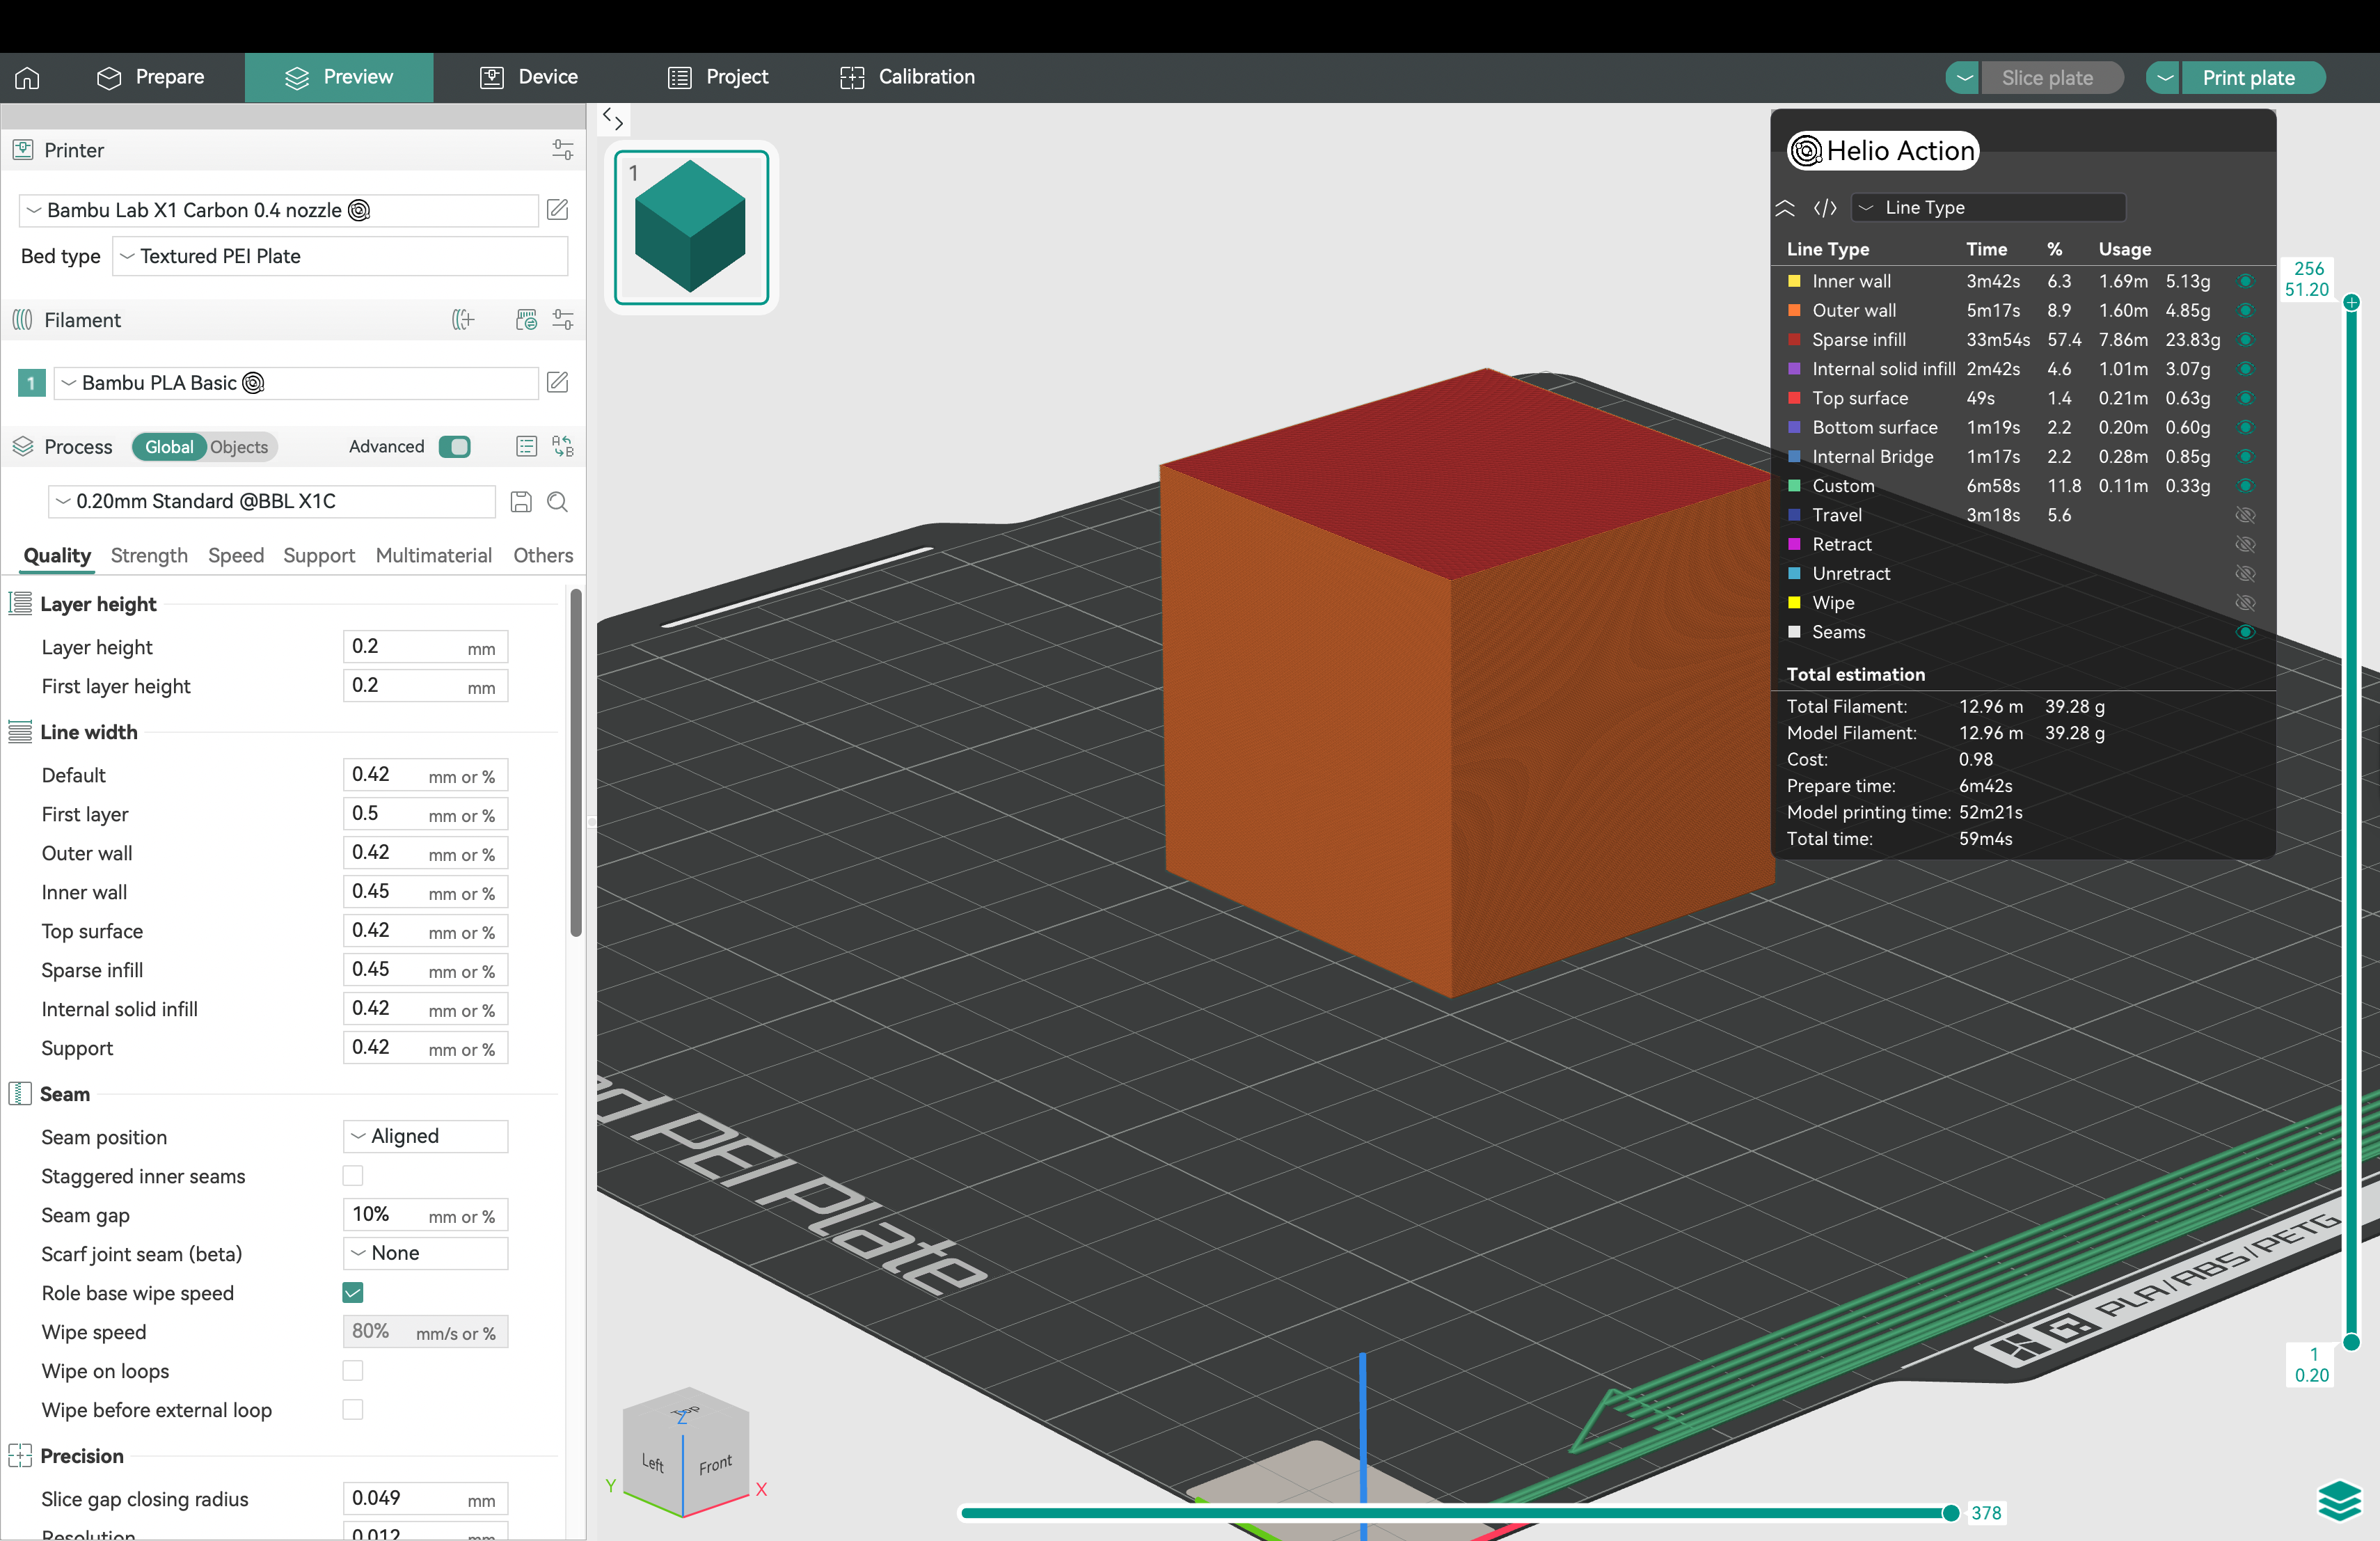This screenshot has height=1541, width=2380.
Task: Collapse the left sidebar with arrow icon
Action: tap(613, 120)
